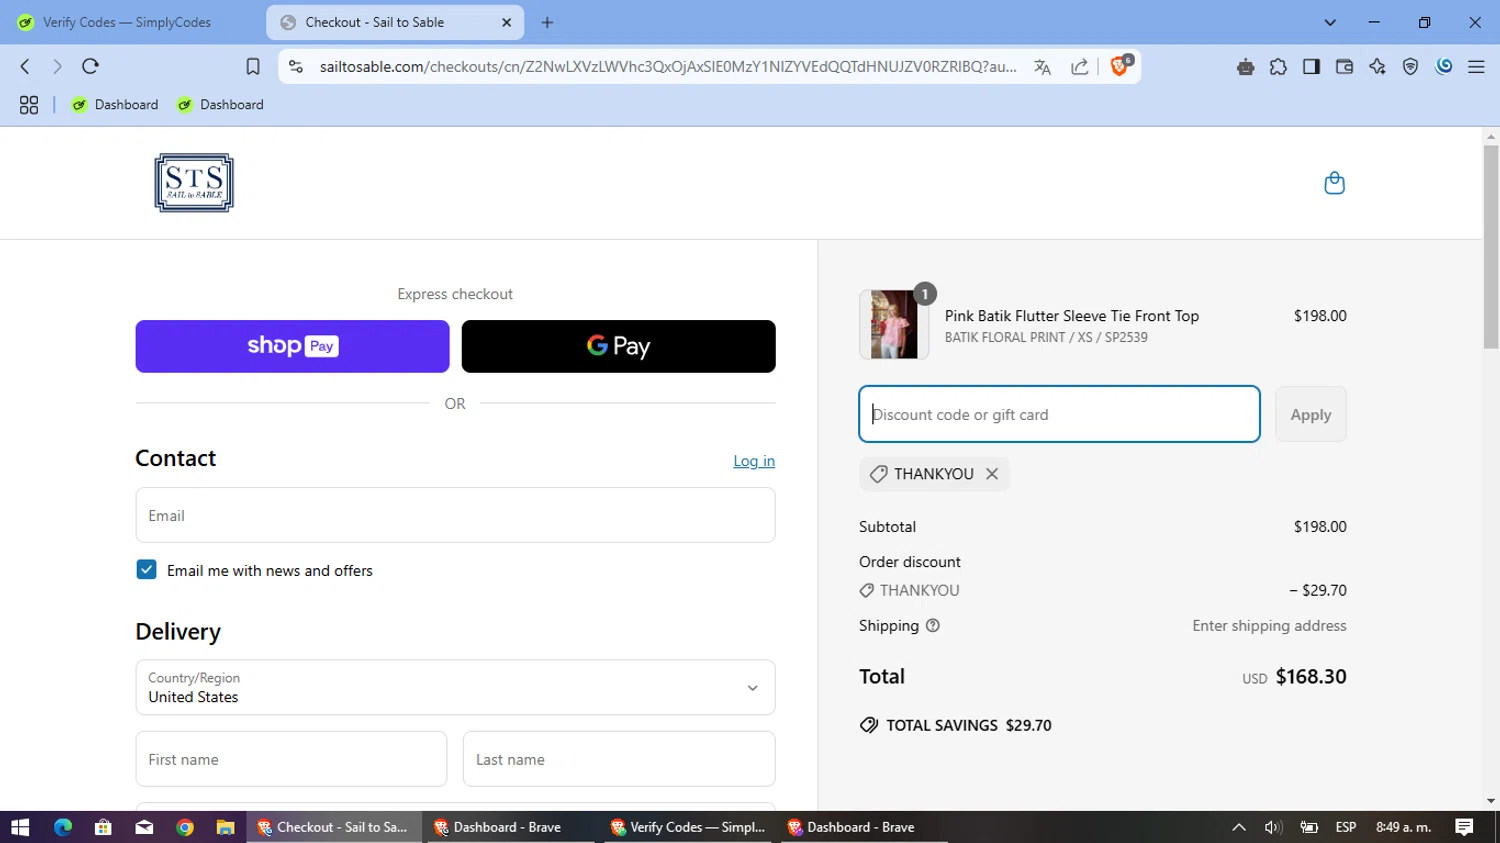
Task: Open the bookmarks apps grid icon
Action: click(29, 105)
